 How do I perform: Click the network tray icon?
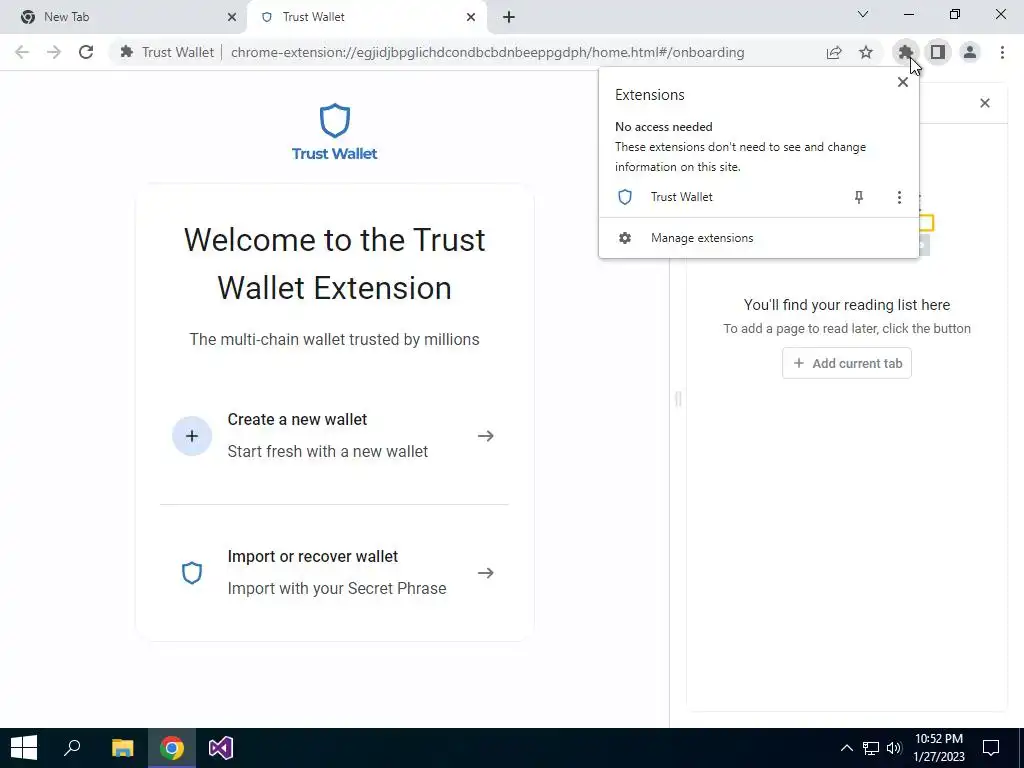[871, 748]
